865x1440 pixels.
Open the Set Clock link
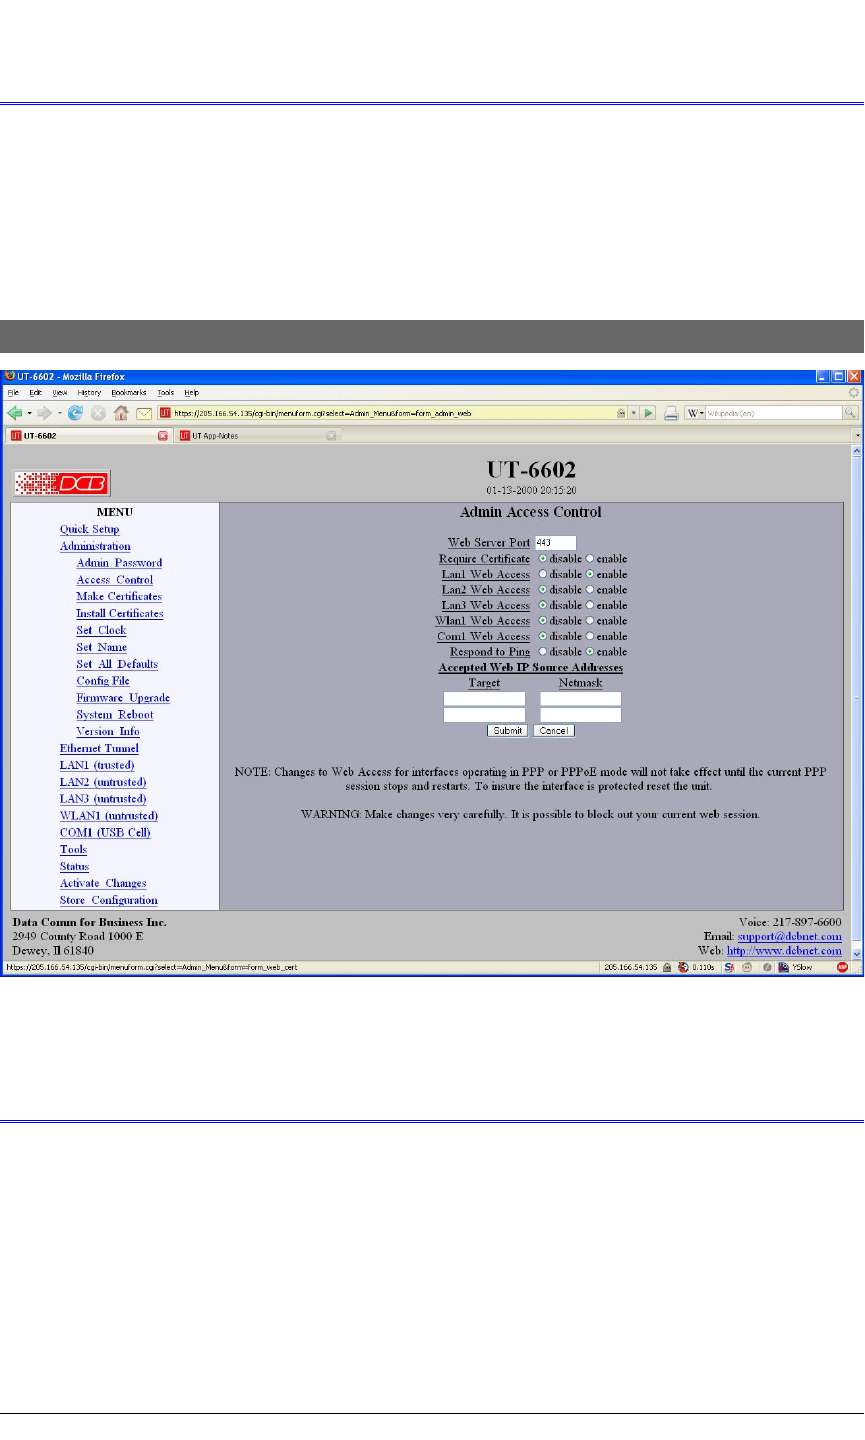tap(101, 631)
